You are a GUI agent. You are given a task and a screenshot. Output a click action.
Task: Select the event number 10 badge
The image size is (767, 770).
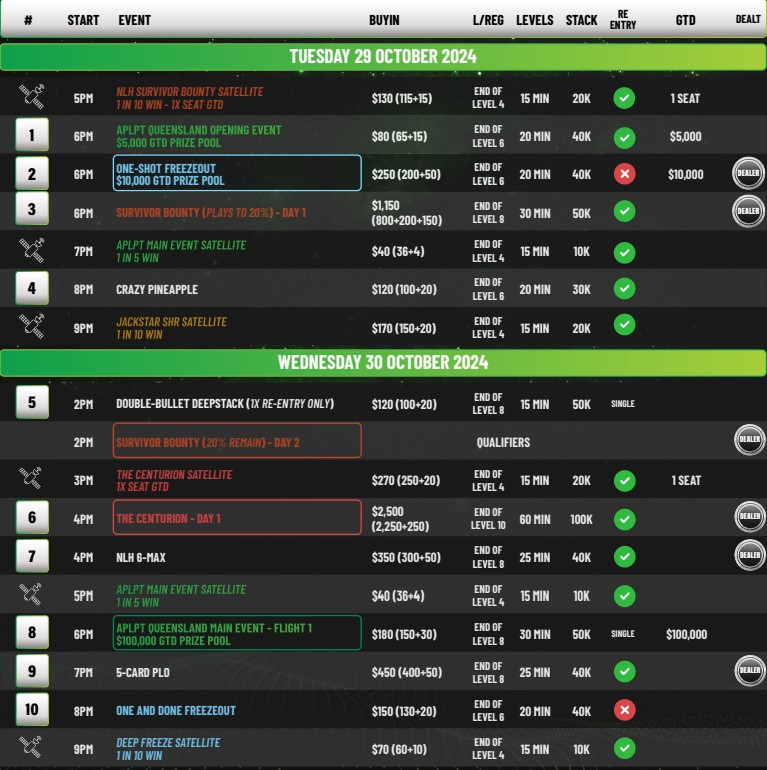[x=32, y=710]
